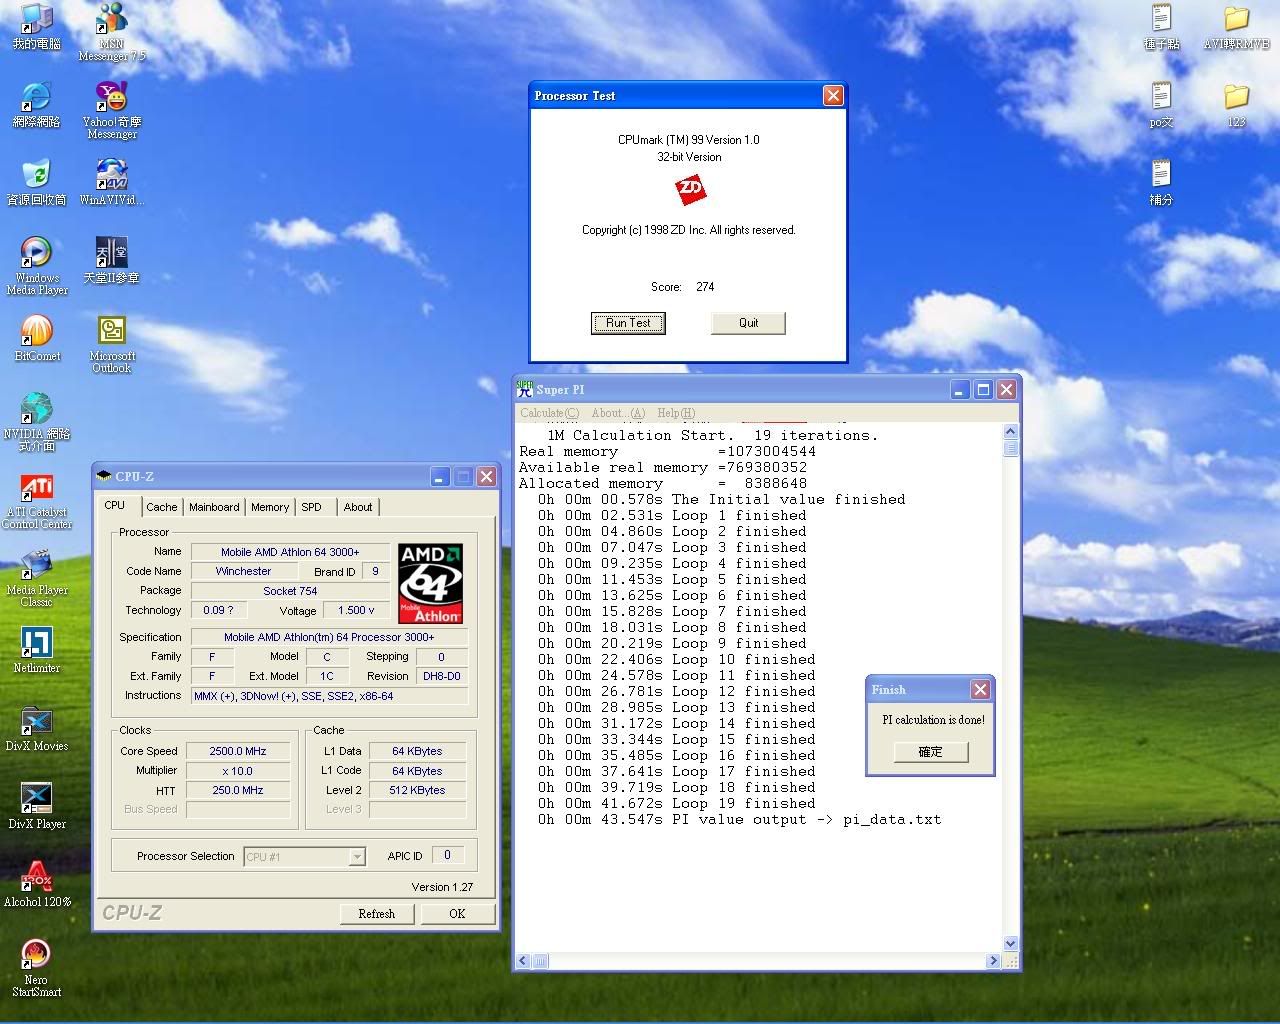
Task: Open Netlimiter desktop shortcut
Action: coord(36,650)
